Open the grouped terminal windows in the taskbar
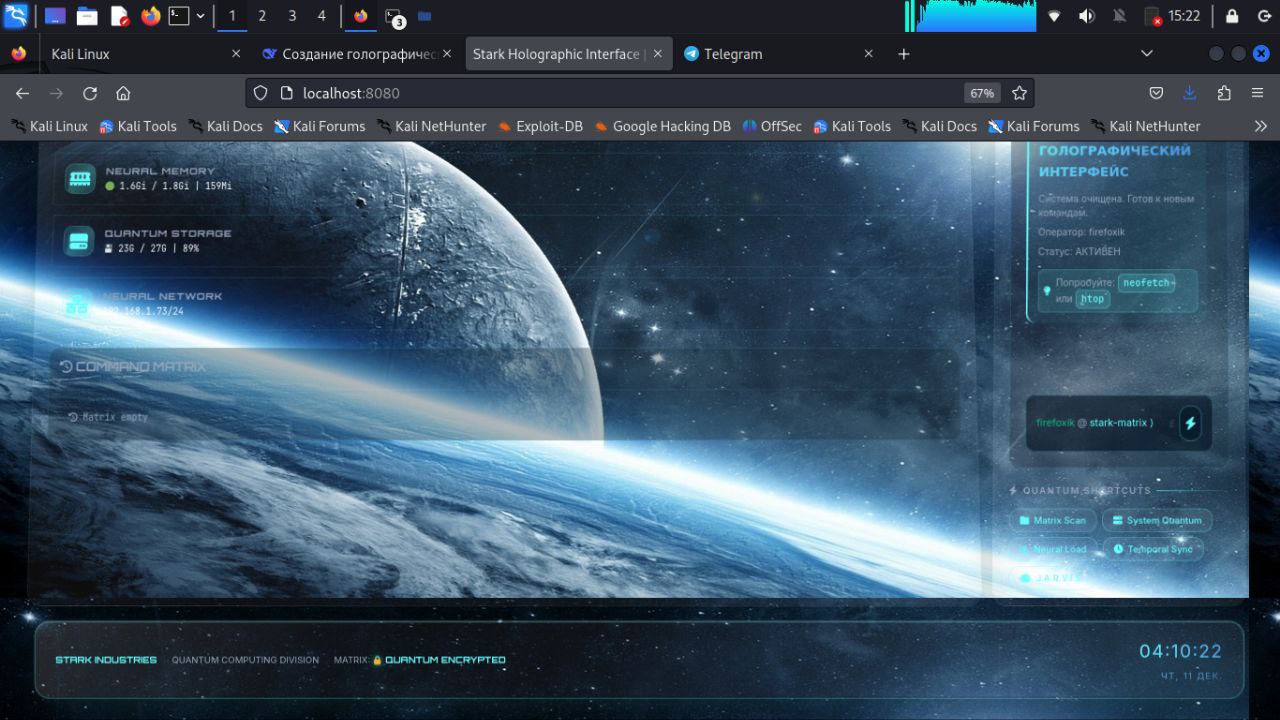This screenshot has width=1280, height=720. pyautogui.click(x=395, y=17)
